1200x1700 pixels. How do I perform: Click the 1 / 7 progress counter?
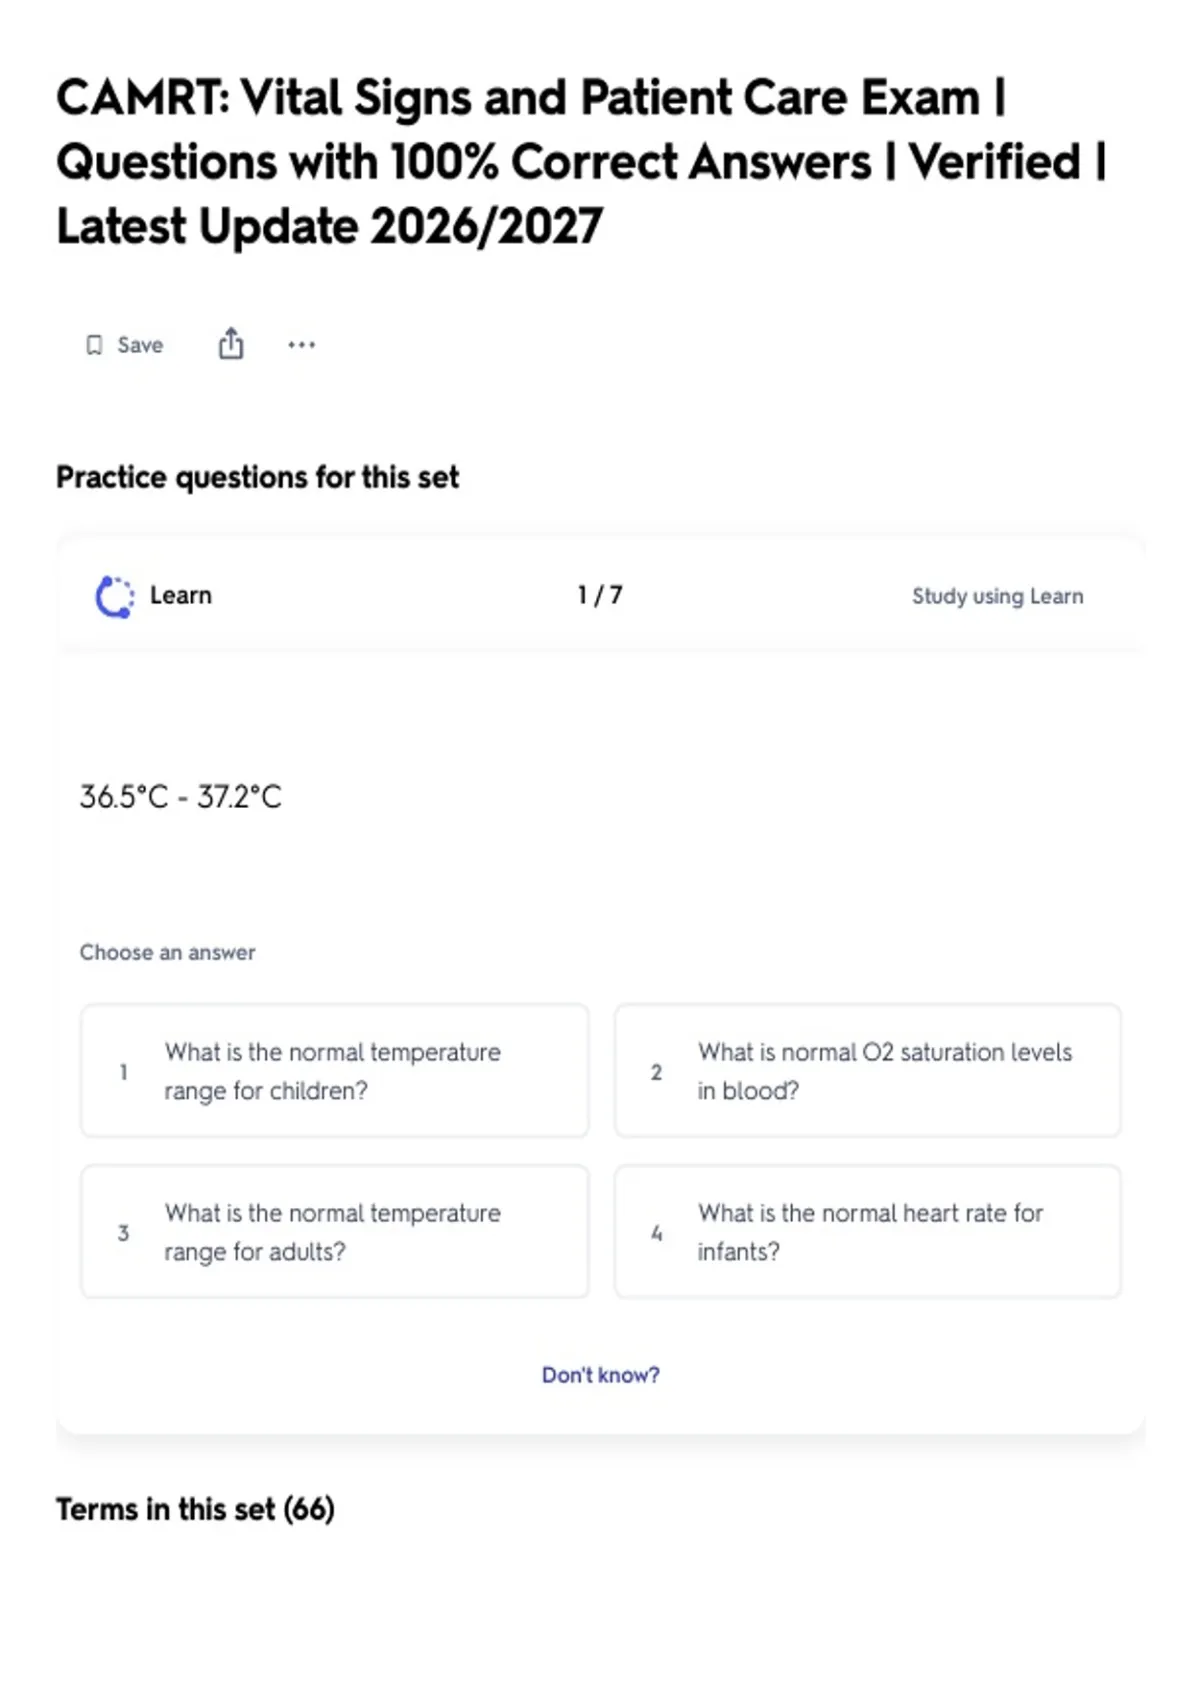[600, 595]
